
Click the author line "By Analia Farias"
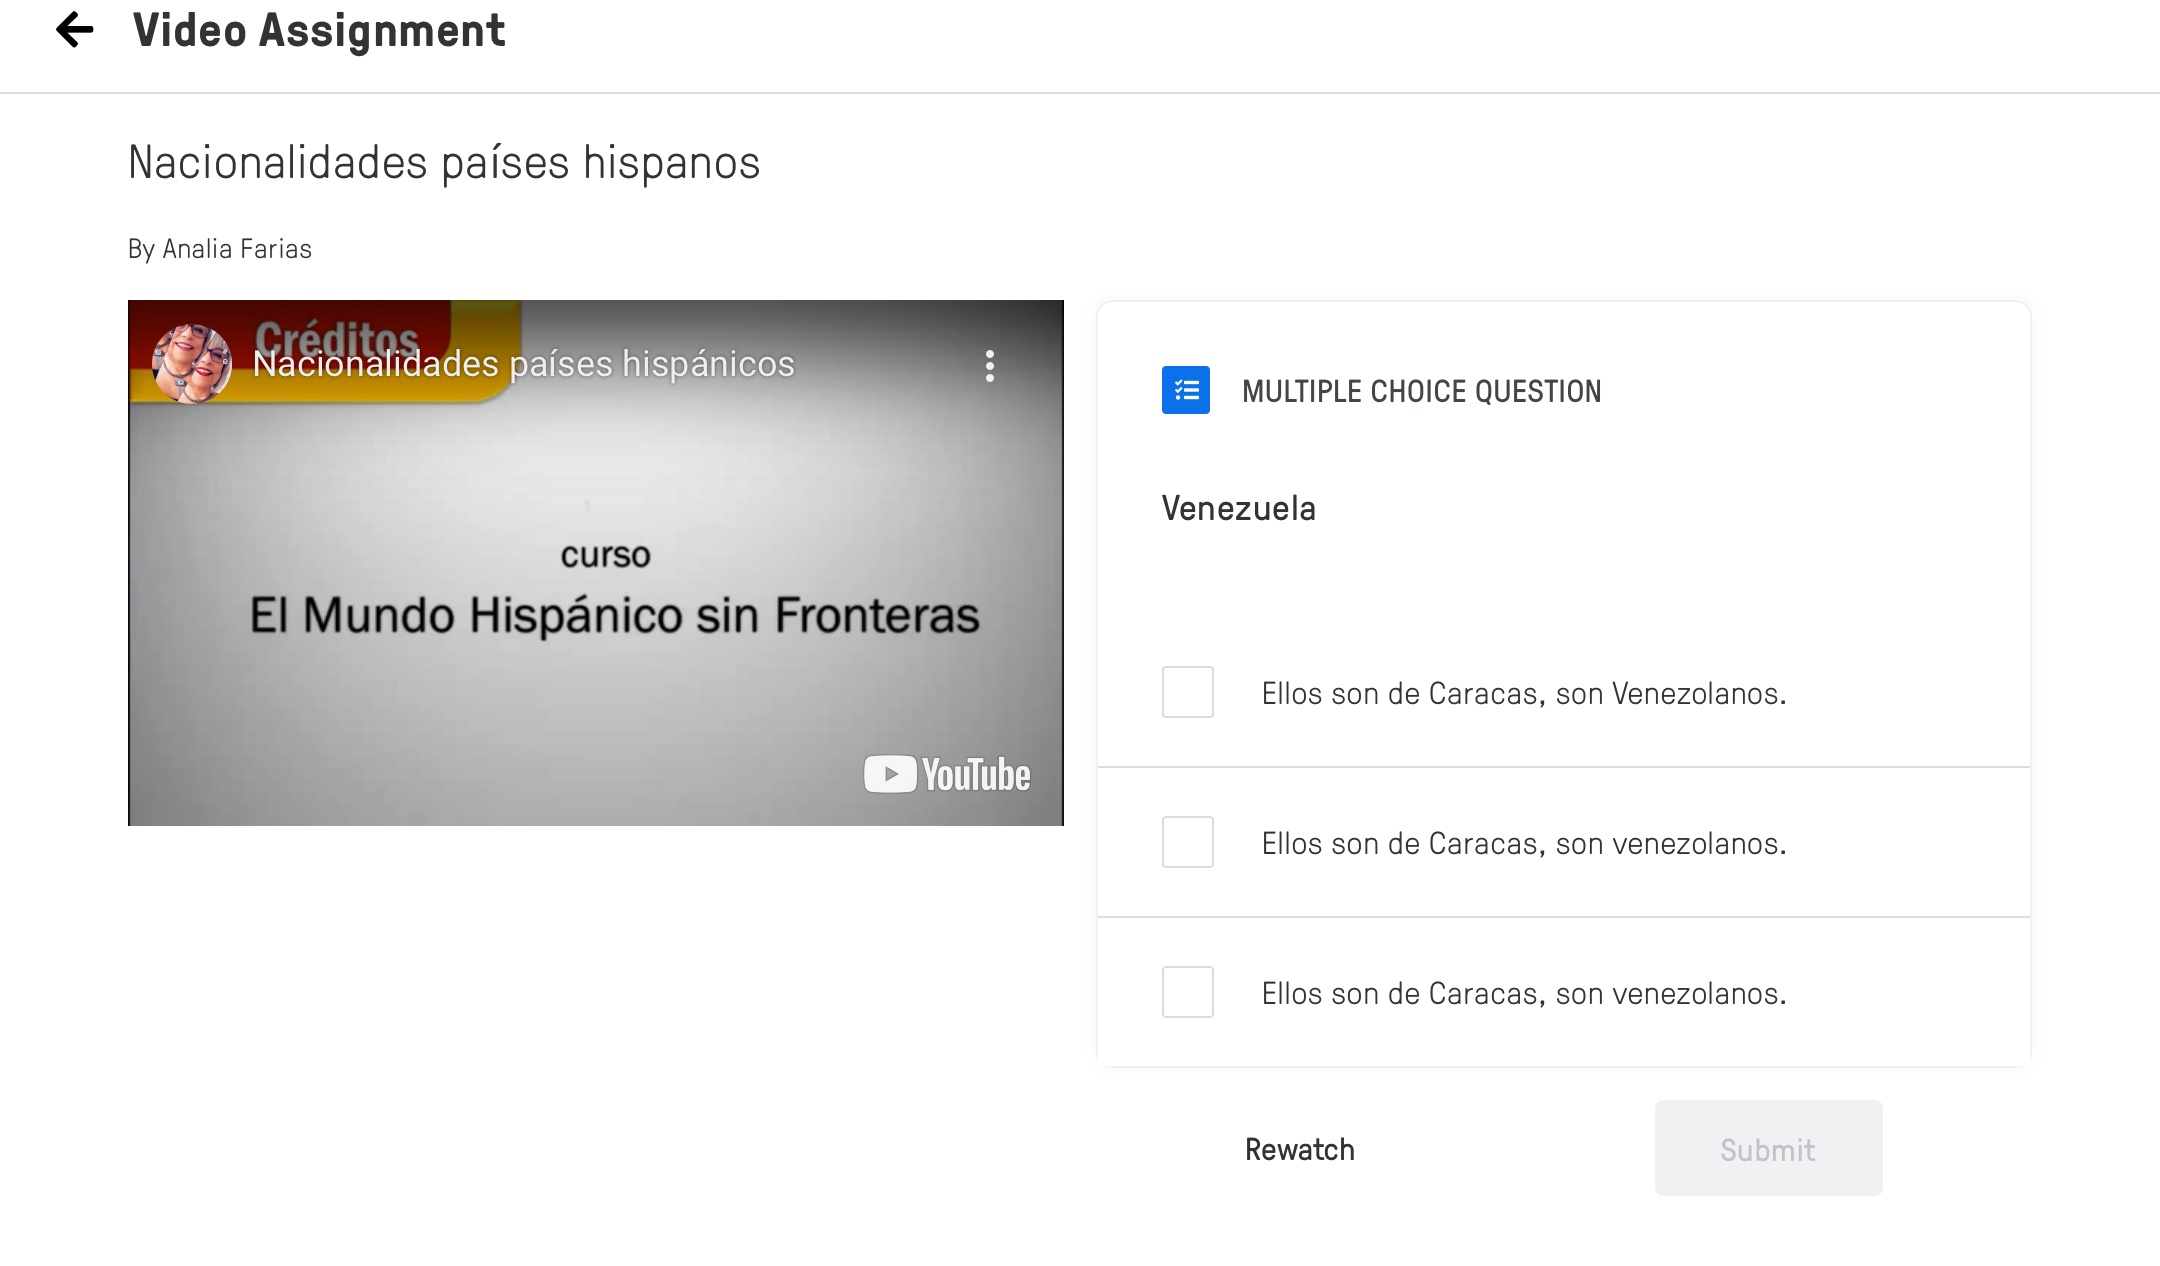(220, 249)
